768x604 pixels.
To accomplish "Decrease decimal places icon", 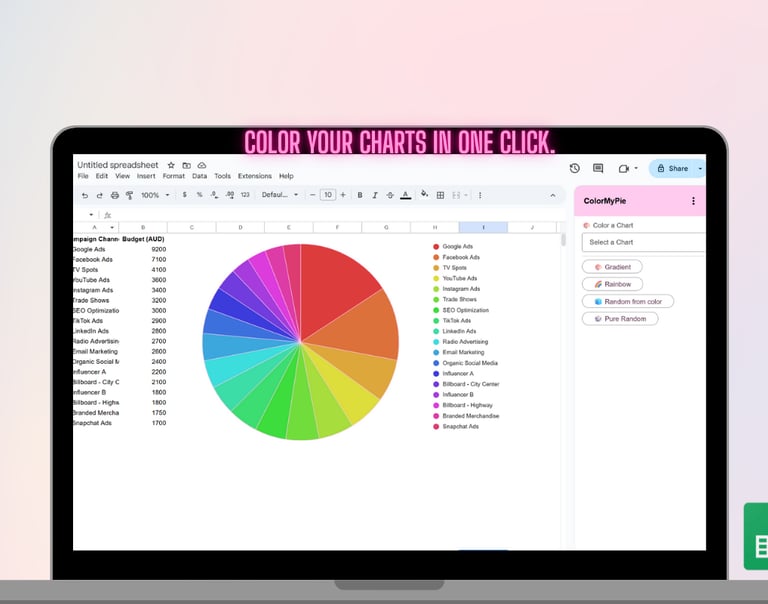I will [215, 195].
